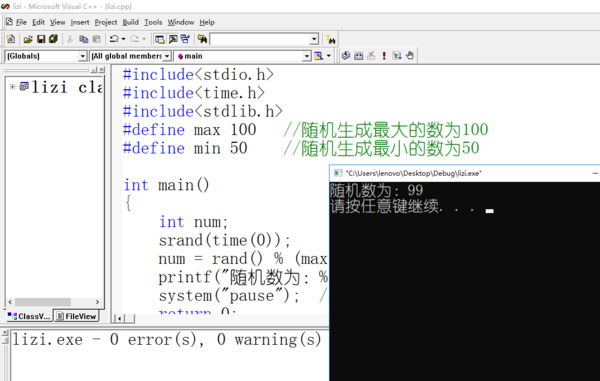This screenshot has height=381, width=600.
Task: Click the workspace panel dock toggle button
Action: (x=94, y=70)
